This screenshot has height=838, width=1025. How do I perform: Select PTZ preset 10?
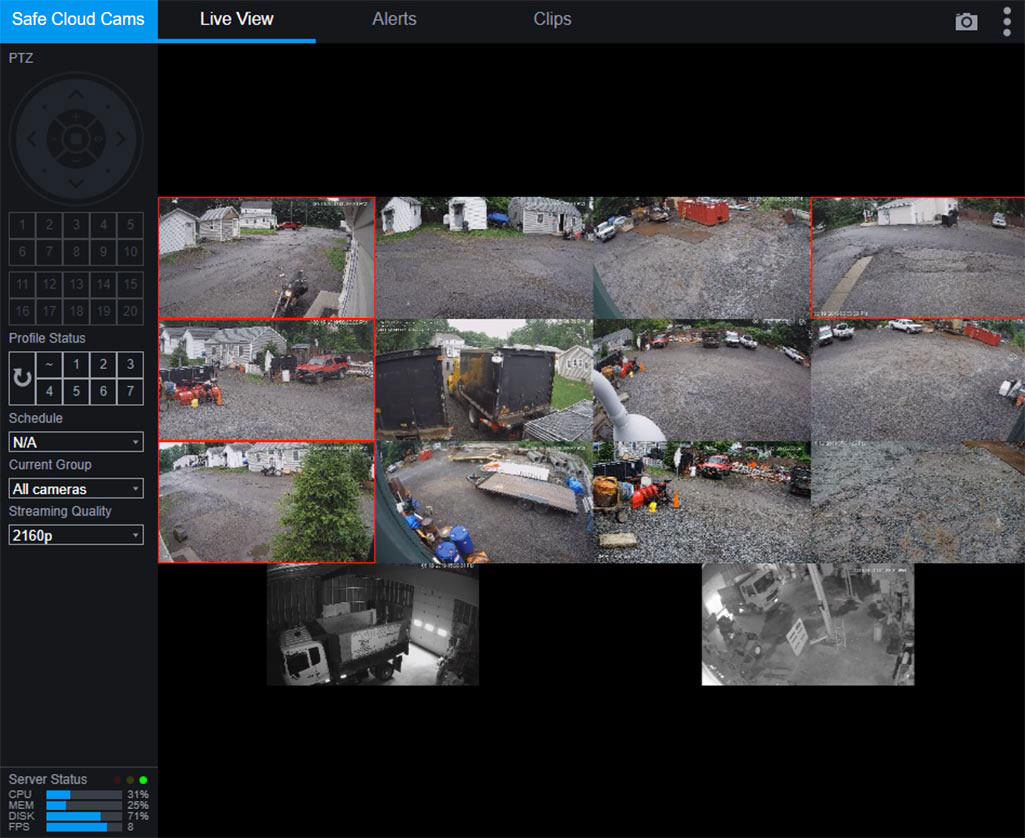130,252
